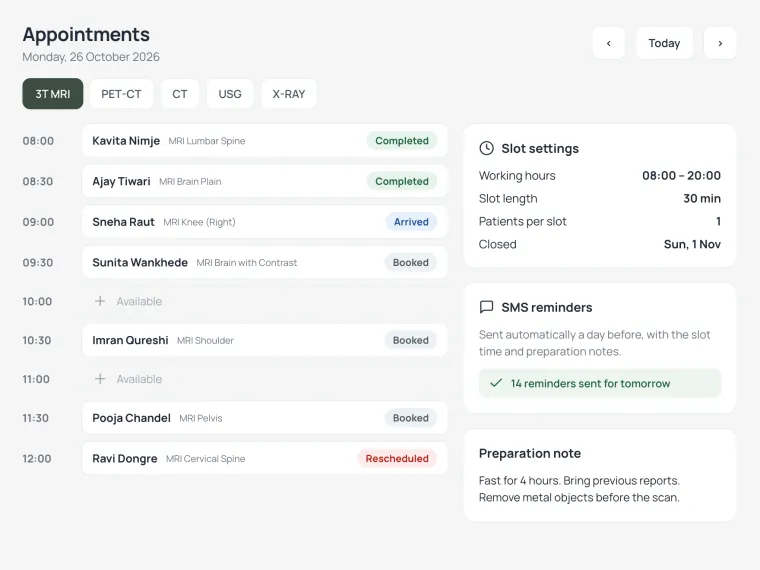
Task: Click Booked status for Pooja Chandel
Action: 411,418
